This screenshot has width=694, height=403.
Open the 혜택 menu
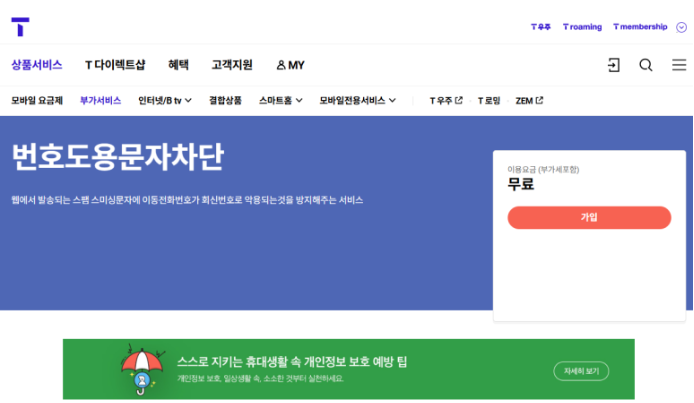[178, 65]
